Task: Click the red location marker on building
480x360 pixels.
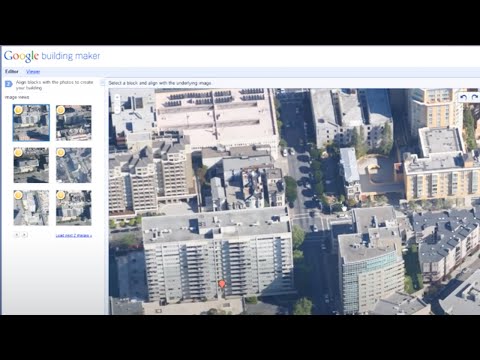Action: [x=222, y=284]
